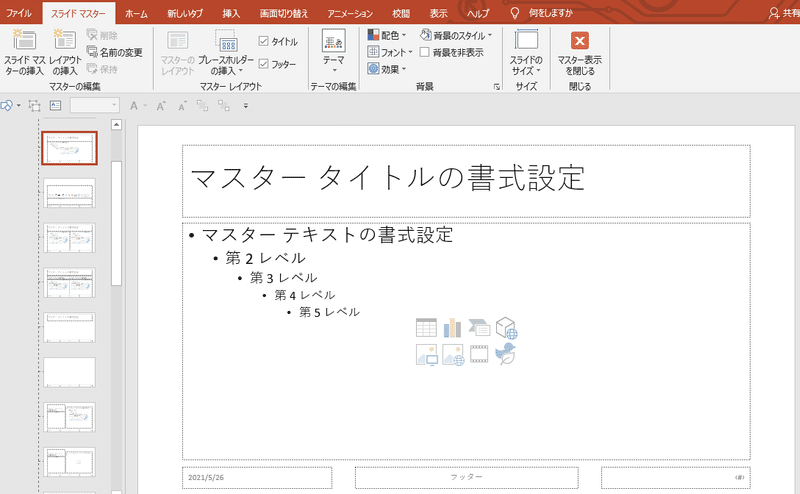This screenshot has height=494, width=800.
Task: Select the slide master thumbnail with red border
Action: [x=69, y=148]
